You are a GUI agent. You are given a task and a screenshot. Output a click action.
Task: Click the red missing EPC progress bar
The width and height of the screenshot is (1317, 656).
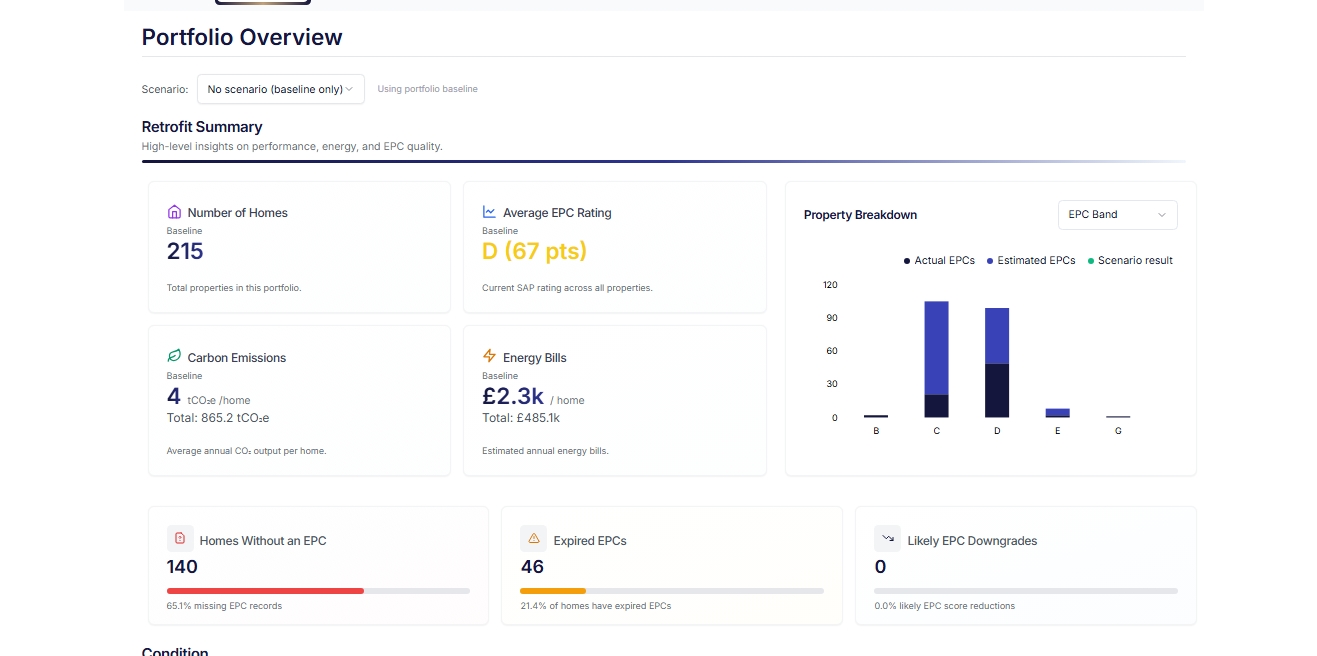point(265,591)
